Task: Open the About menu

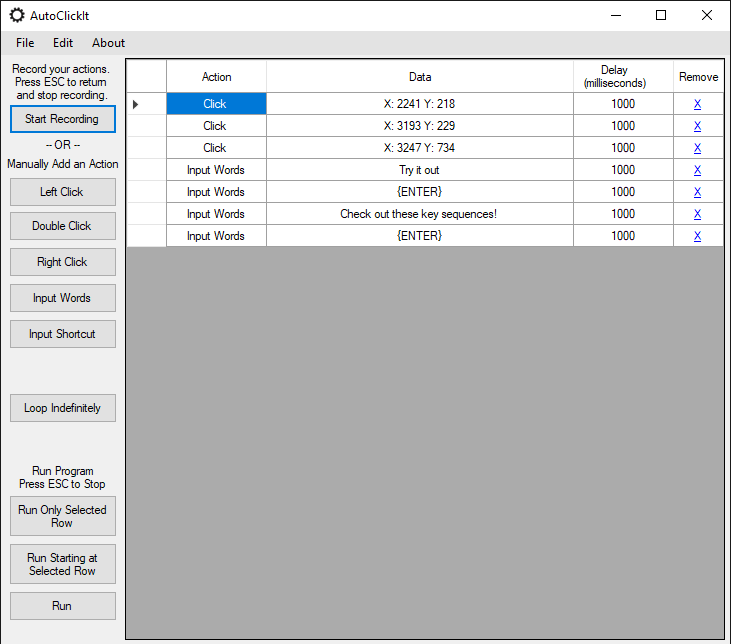Action: 108,43
